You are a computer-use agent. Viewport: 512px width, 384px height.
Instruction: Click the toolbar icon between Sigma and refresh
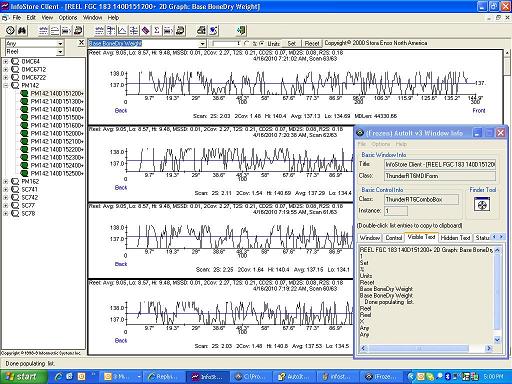[x=168, y=31]
